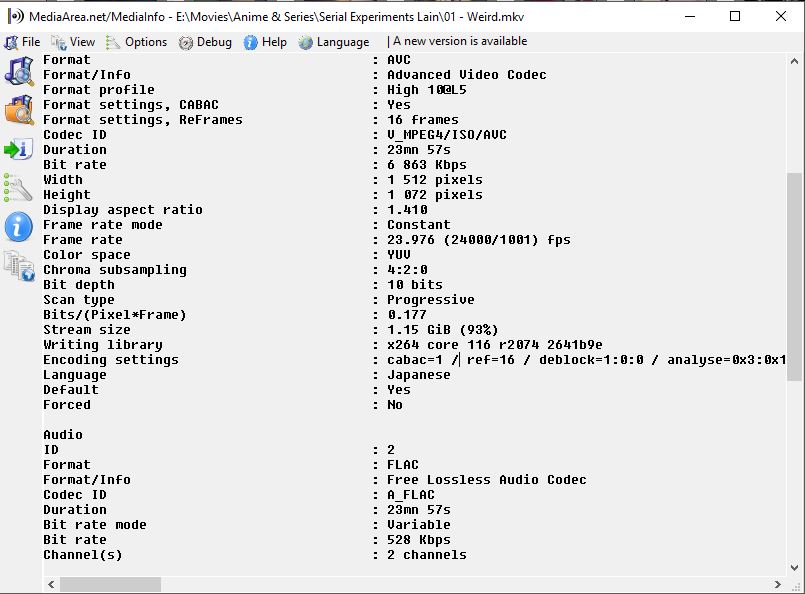Click the check for updates documents icon

19,265
